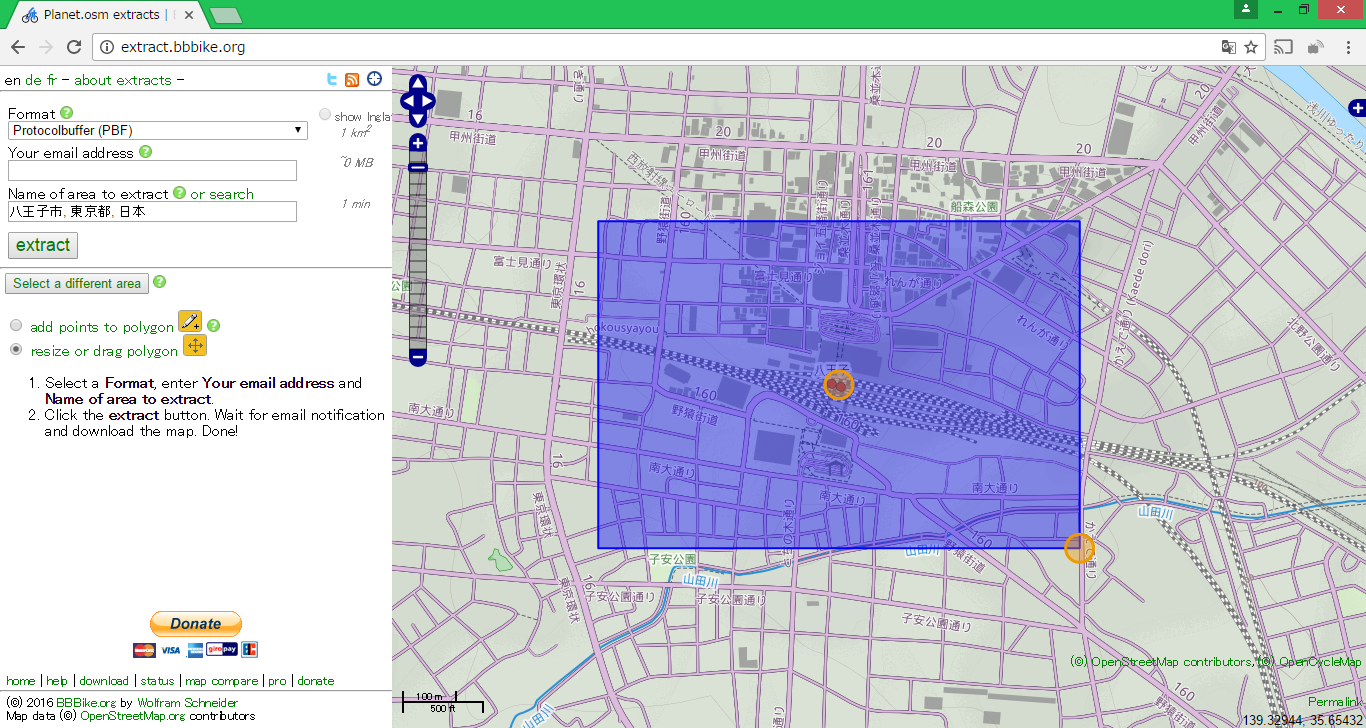Viewport: 1366px width, 728px height.
Task: Enable the show lnglat option
Action: point(324,113)
